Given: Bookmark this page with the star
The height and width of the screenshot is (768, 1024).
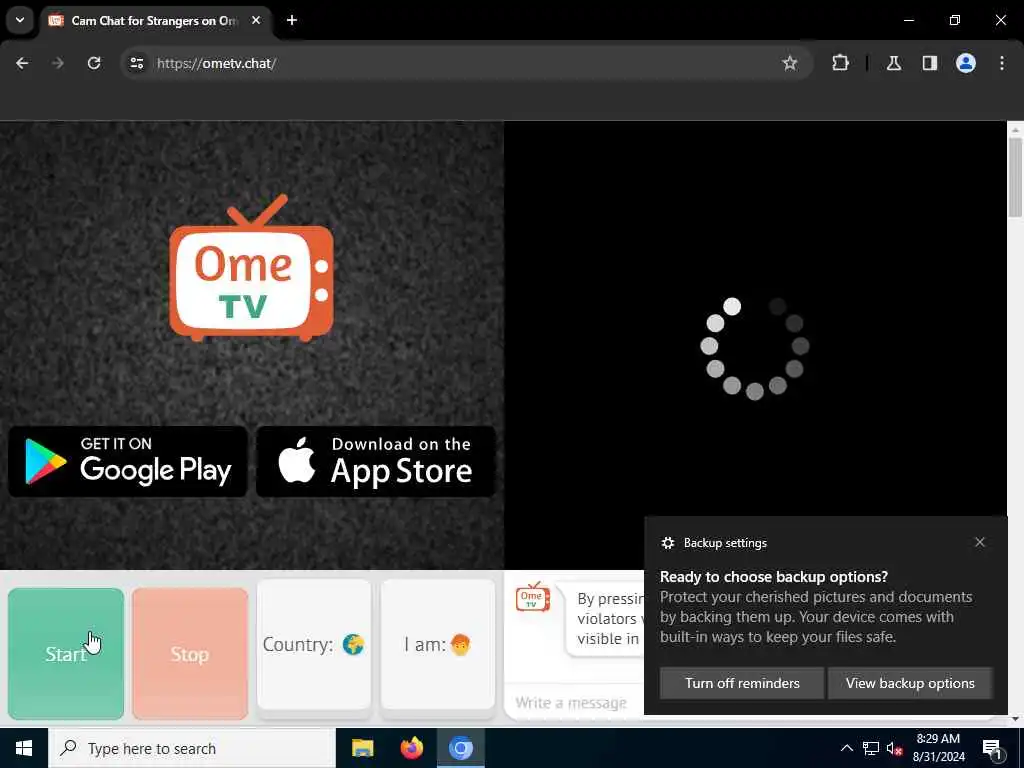Looking at the screenshot, I should [790, 63].
